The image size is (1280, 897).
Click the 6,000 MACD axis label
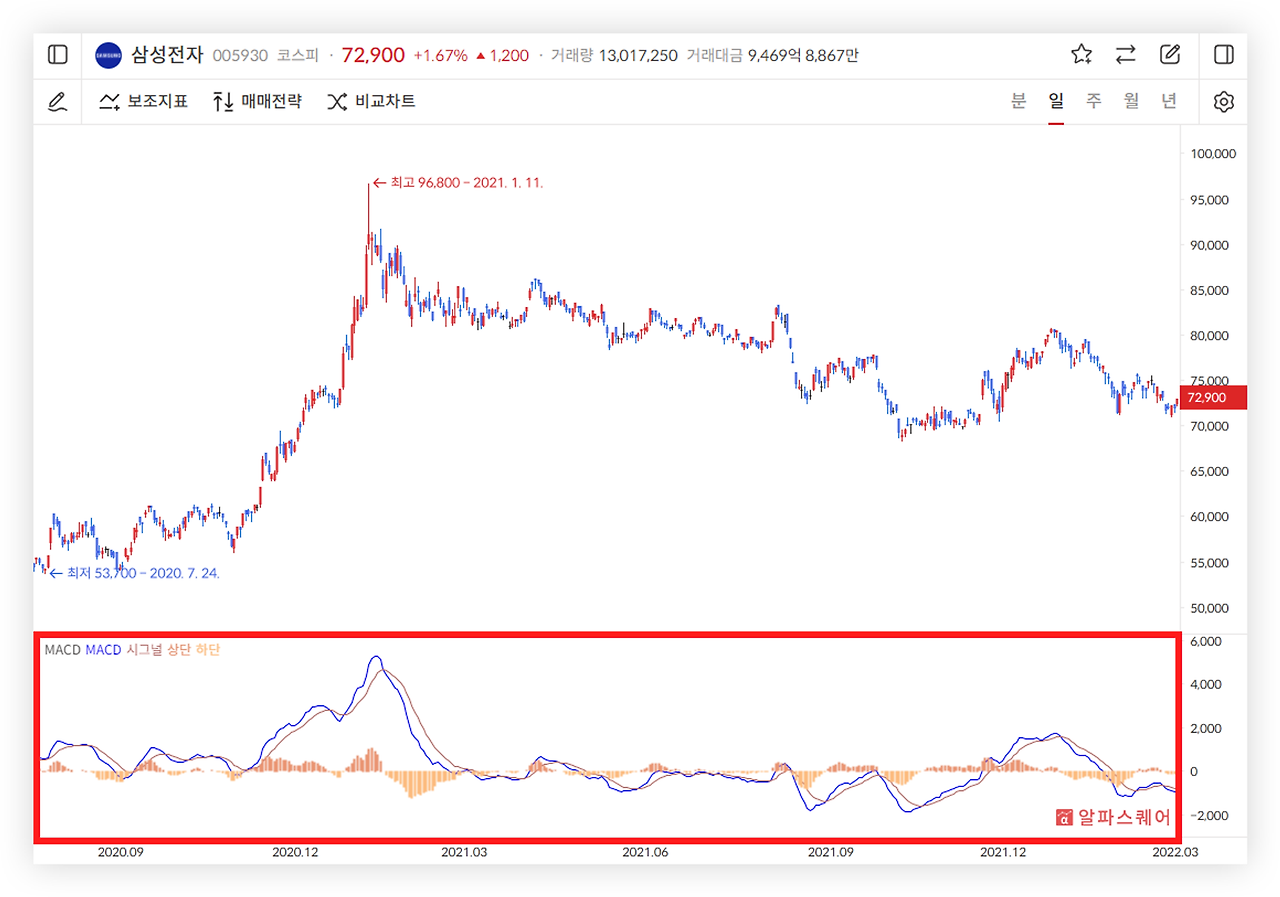click(x=1204, y=641)
